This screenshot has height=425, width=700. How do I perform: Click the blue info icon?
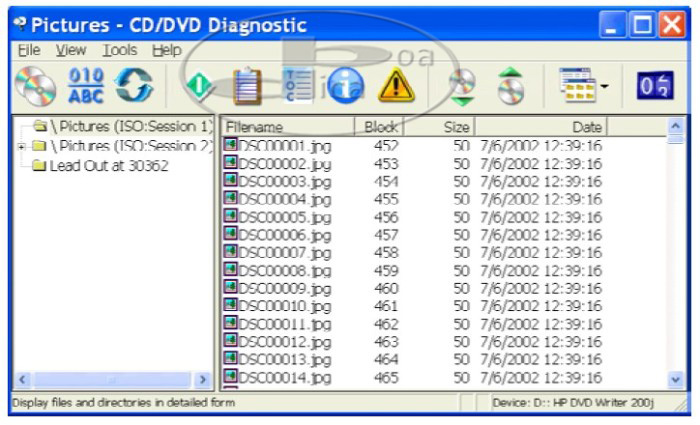coord(343,88)
